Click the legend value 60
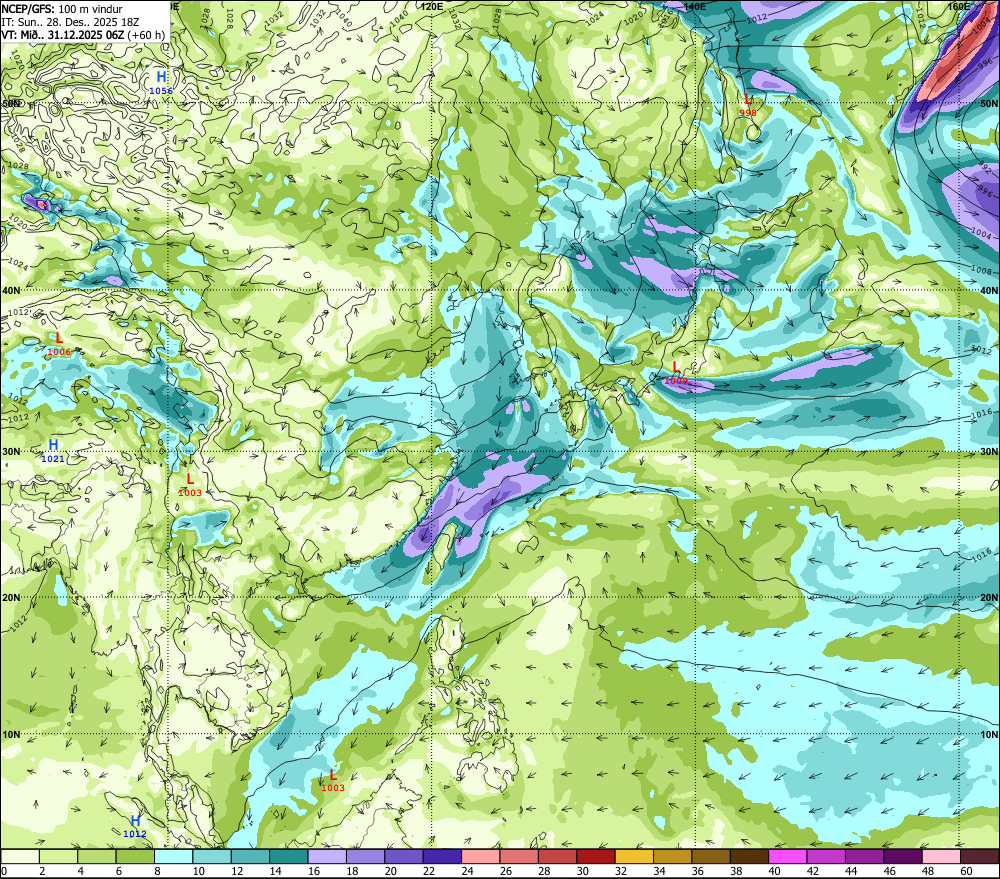The image size is (1000, 879). pos(966,871)
